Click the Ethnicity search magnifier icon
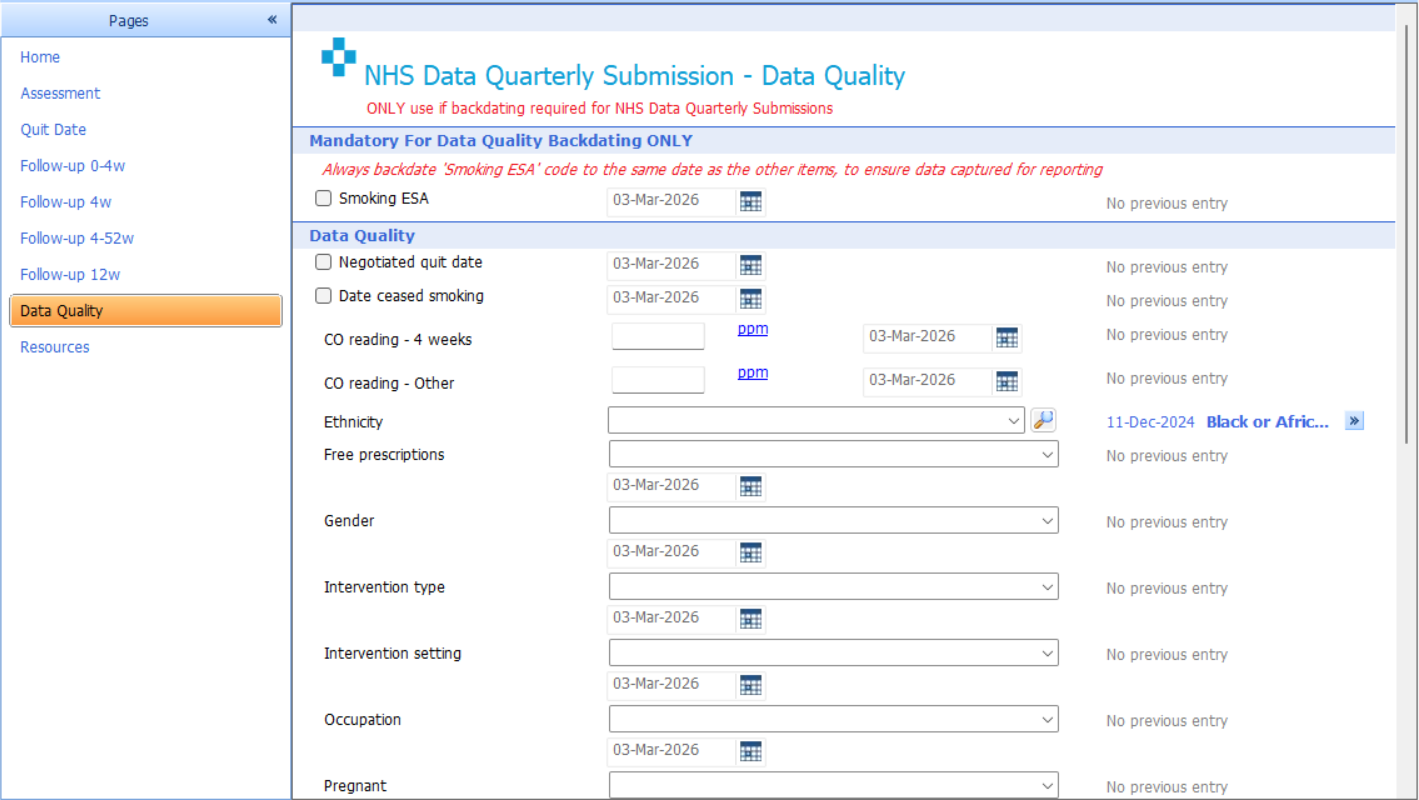This screenshot has width=1419, height=800. (1044, 421)
